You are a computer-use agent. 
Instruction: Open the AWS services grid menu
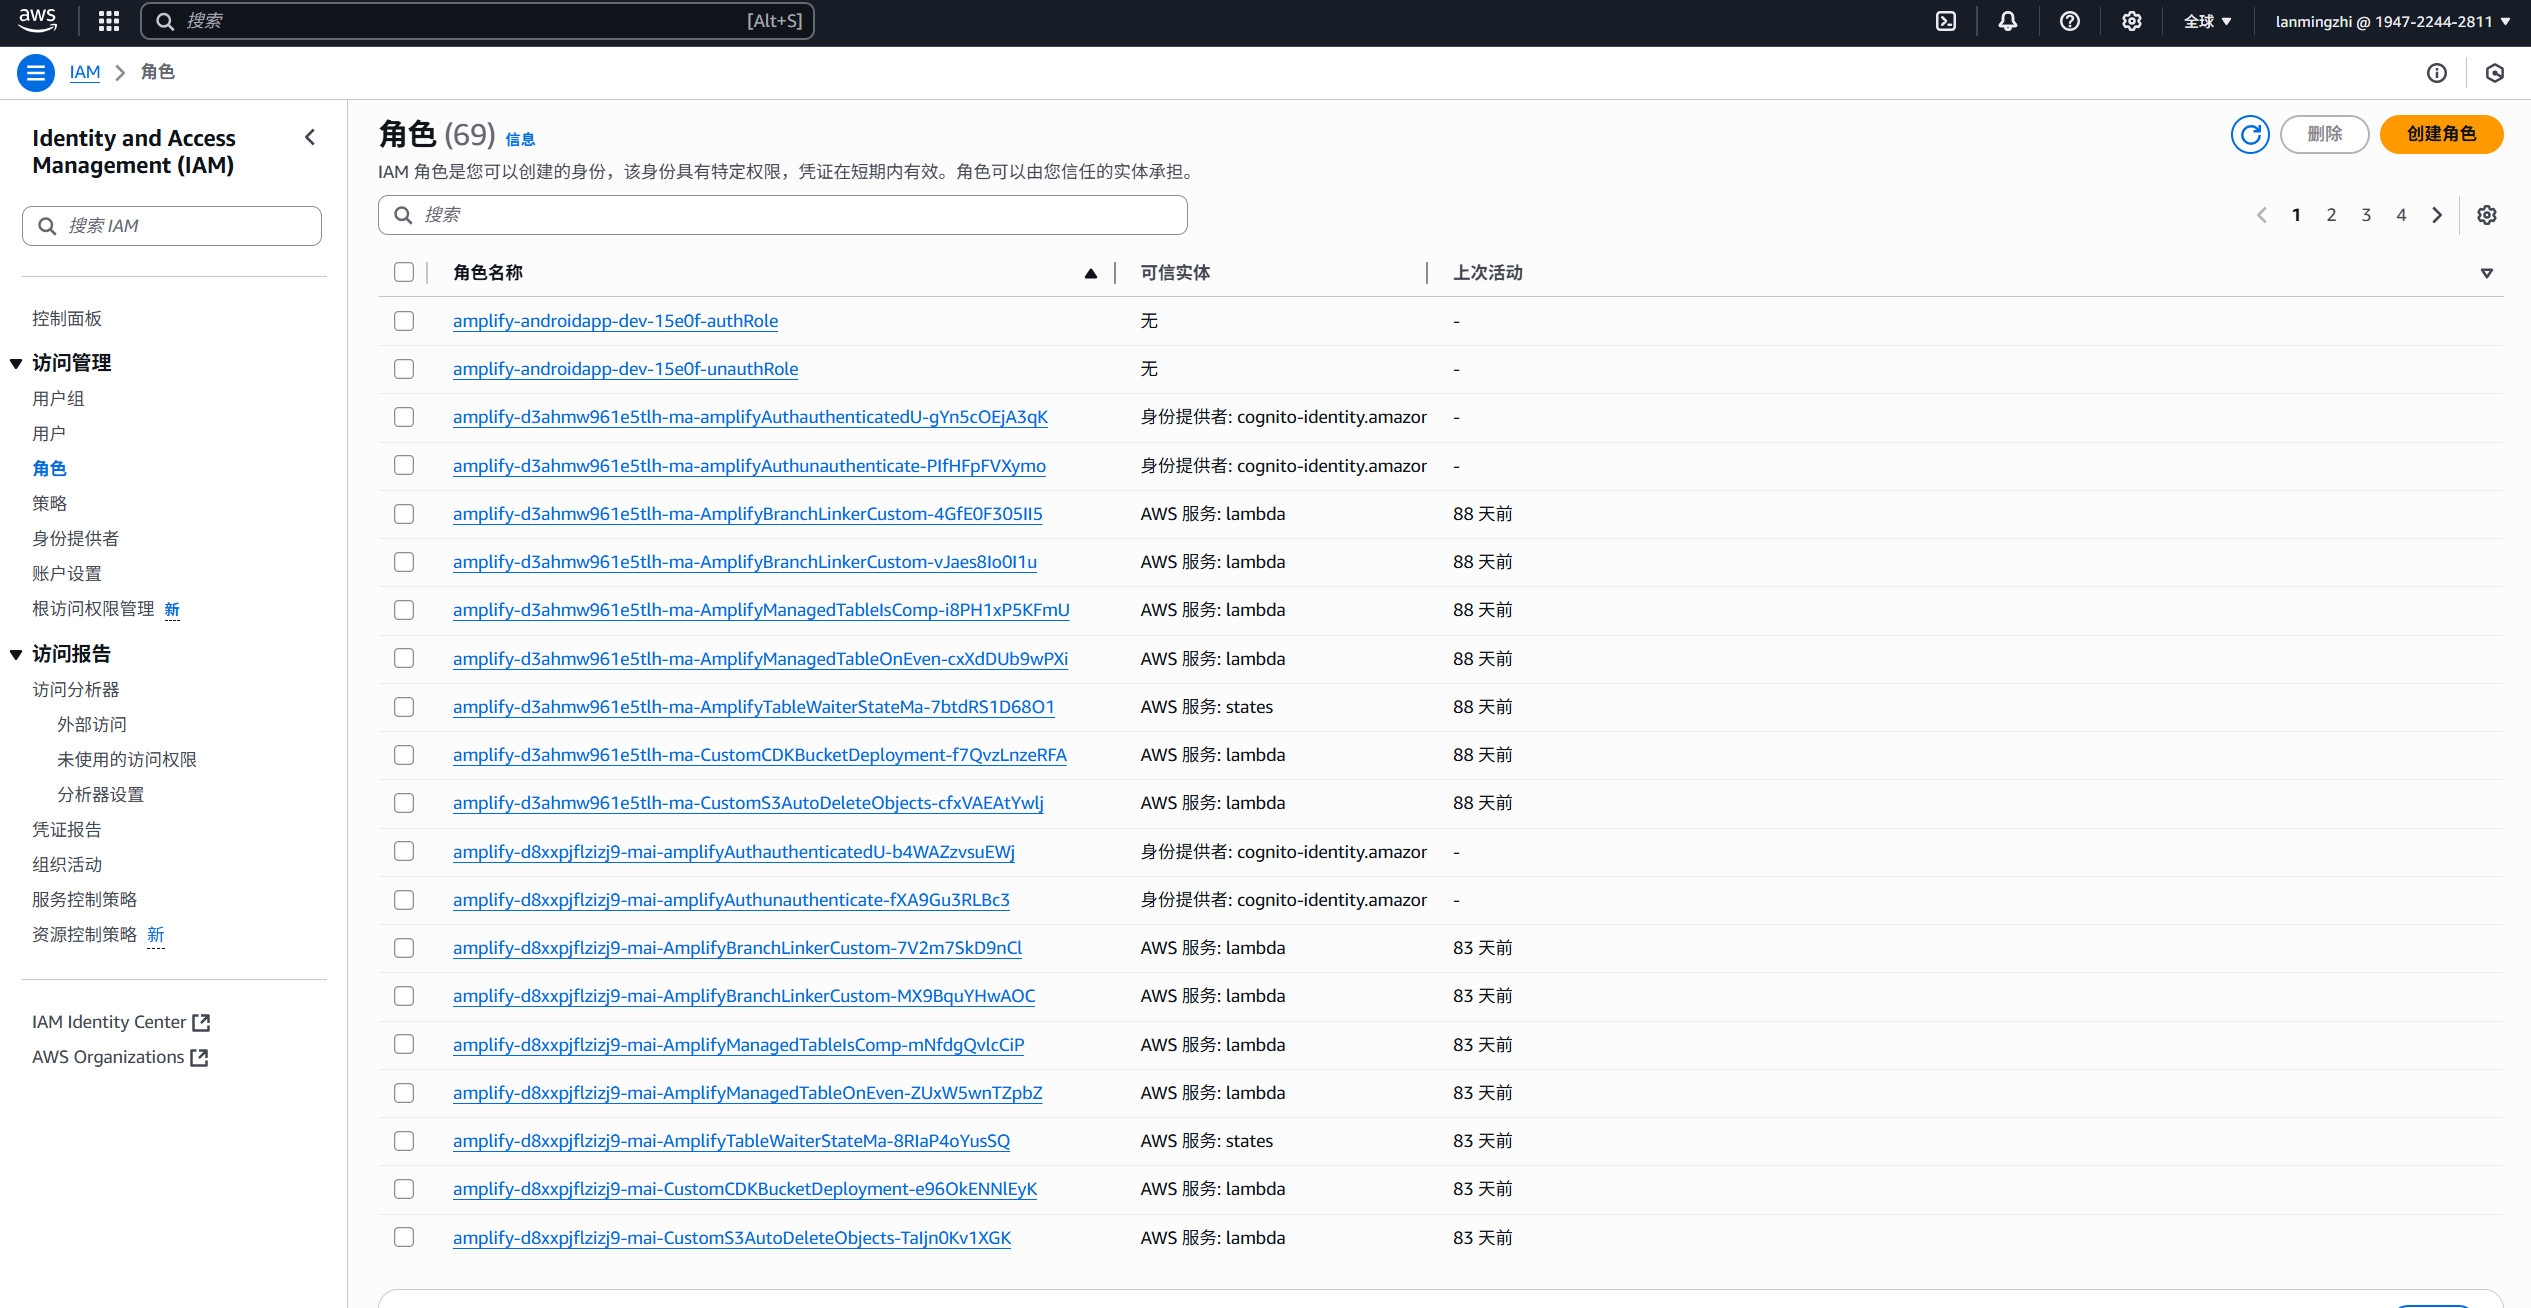coord(109,21)
